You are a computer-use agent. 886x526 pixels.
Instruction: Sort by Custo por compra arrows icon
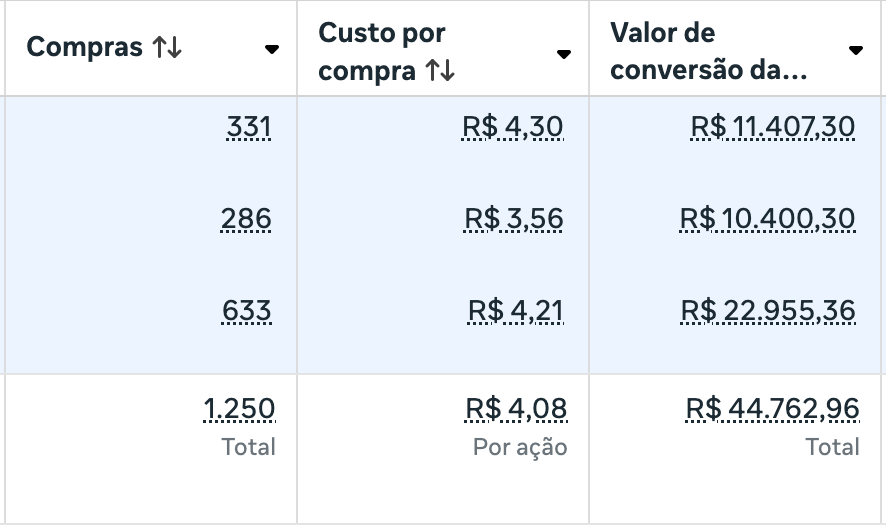pos(440,71)
